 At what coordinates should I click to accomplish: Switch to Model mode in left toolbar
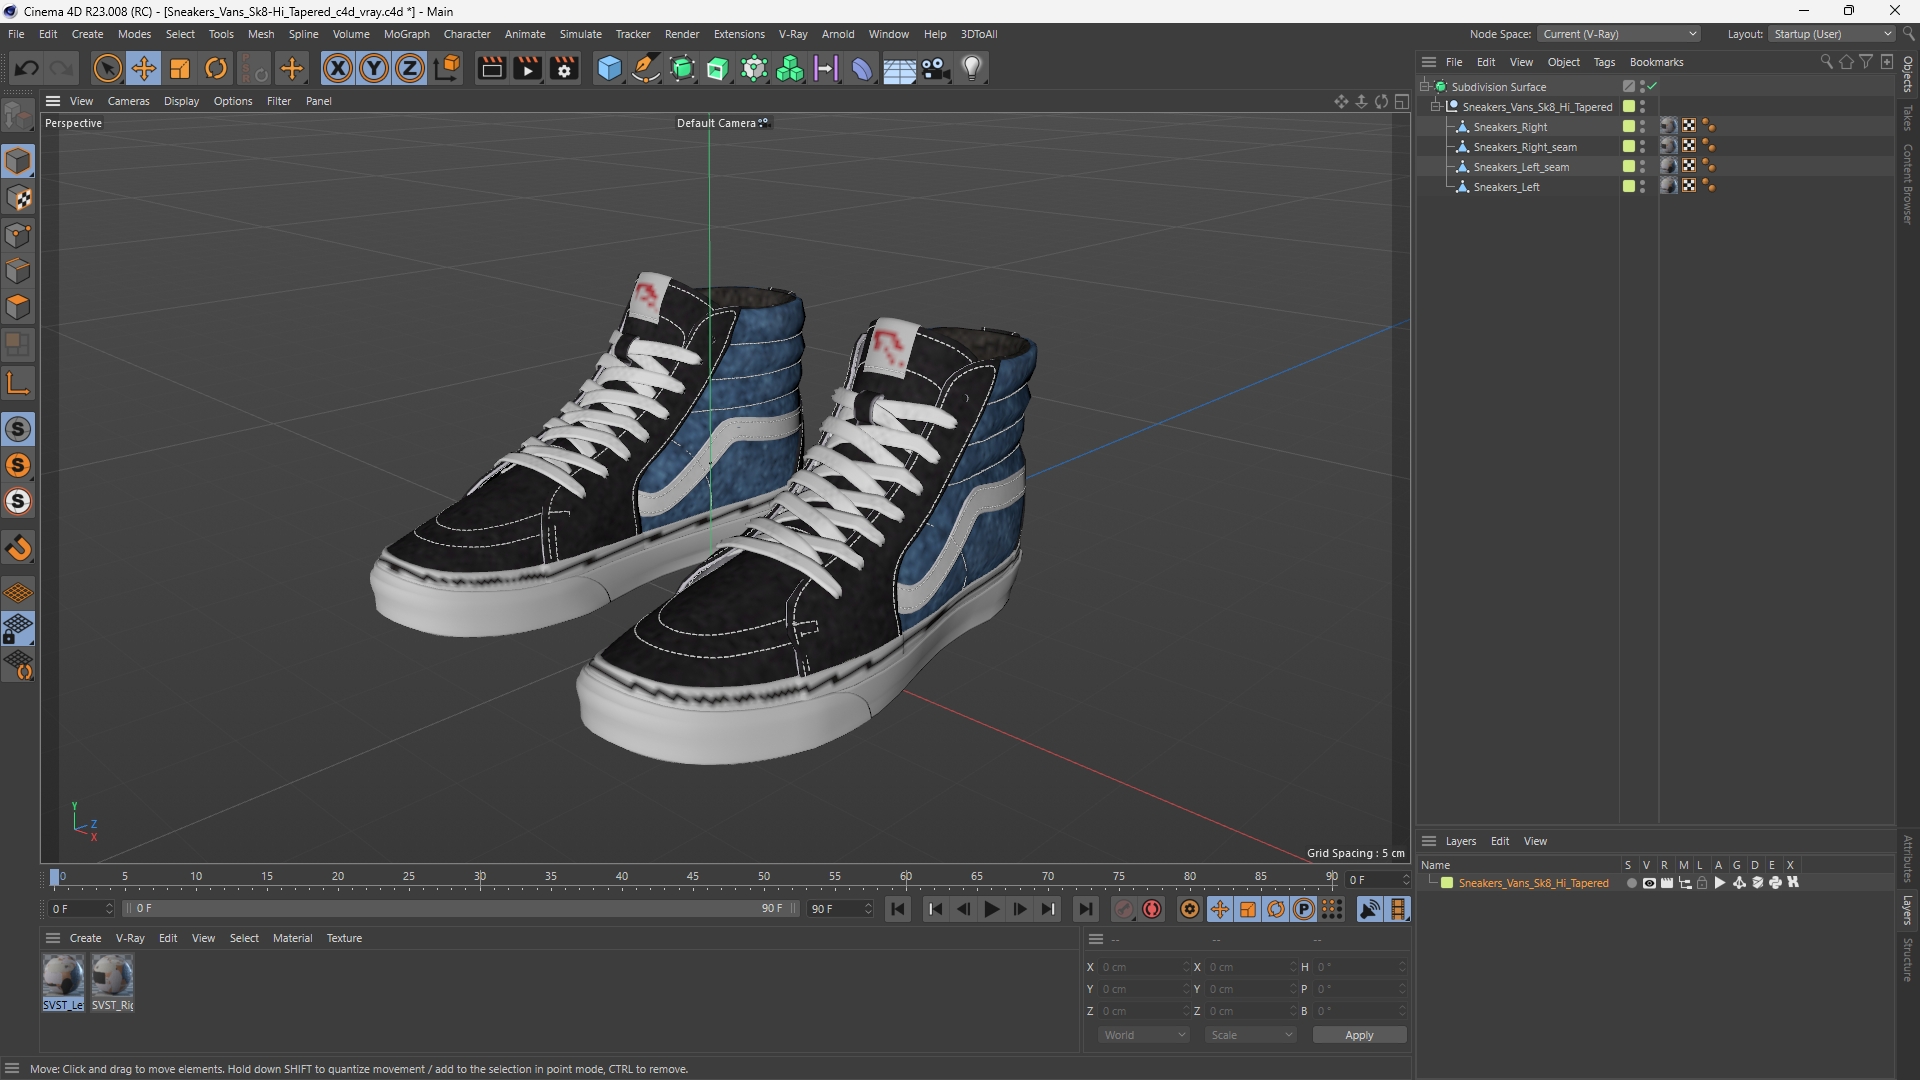pos(18,161)
